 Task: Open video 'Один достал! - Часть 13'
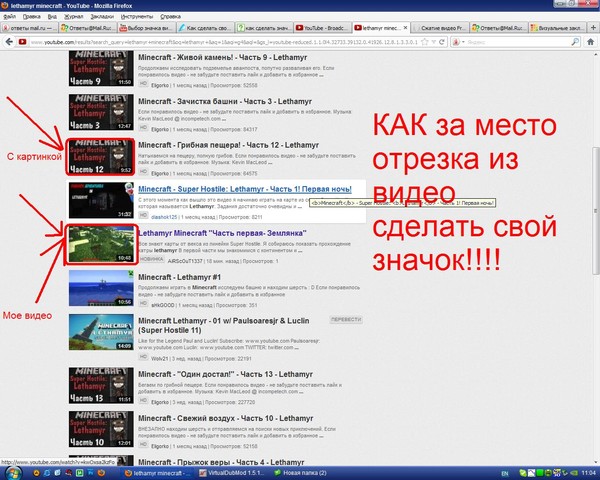tap(225, 374)
